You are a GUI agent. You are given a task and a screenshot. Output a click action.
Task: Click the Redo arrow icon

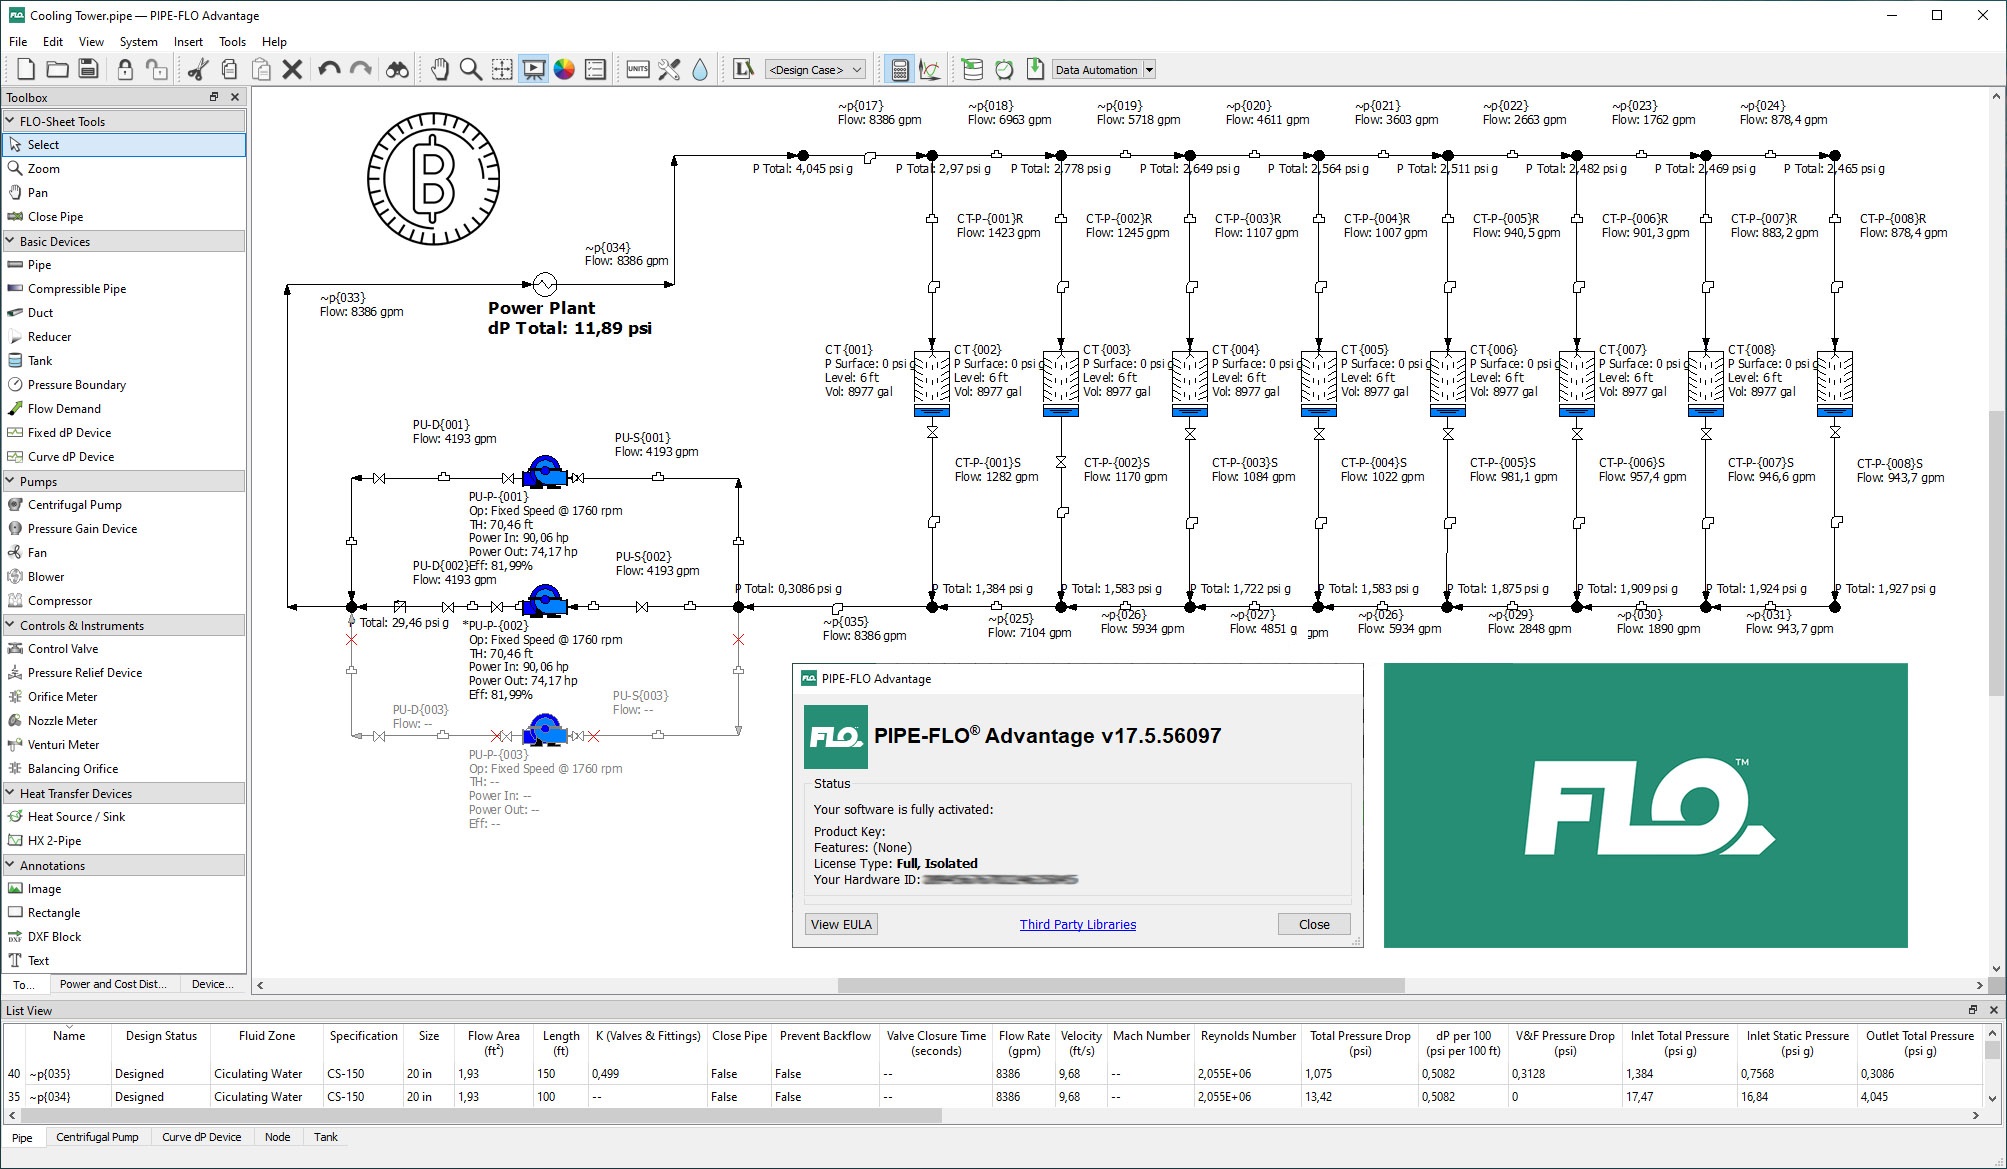[x=361, y=69]
